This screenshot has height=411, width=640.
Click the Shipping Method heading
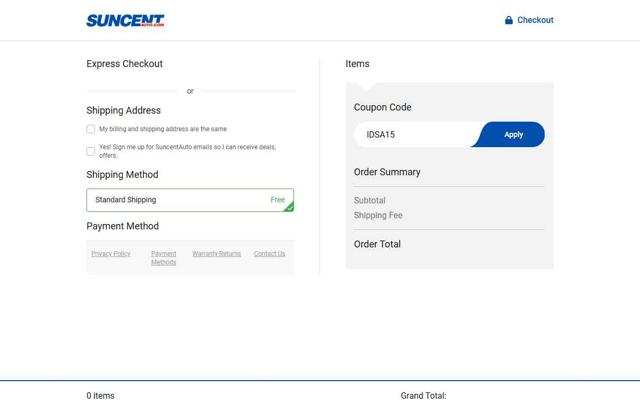(x=122, y=175)
